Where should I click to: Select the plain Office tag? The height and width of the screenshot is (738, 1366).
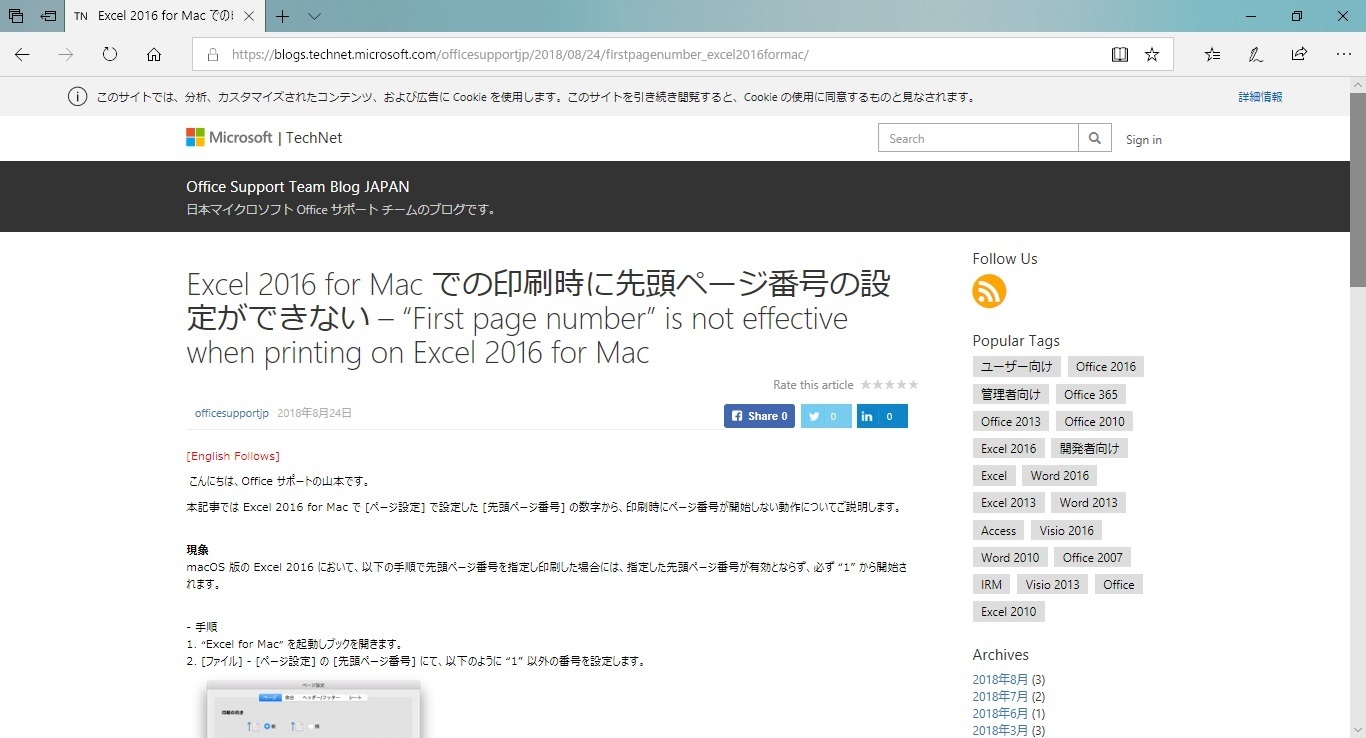[1119, 584]
